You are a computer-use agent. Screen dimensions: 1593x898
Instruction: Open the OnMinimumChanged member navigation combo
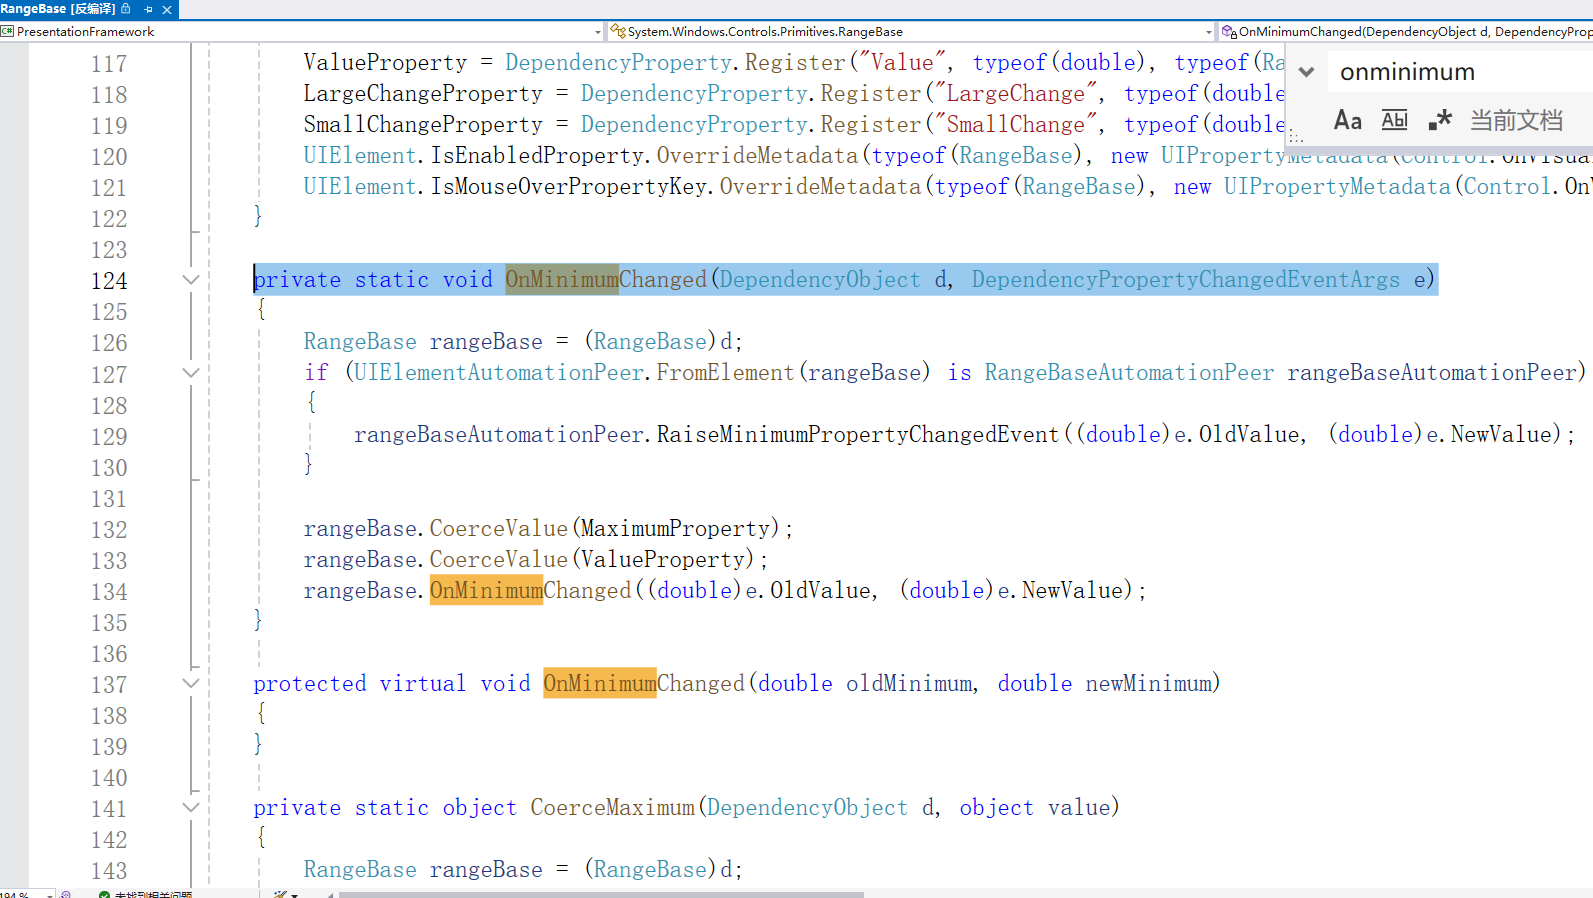coord(1410,32)
